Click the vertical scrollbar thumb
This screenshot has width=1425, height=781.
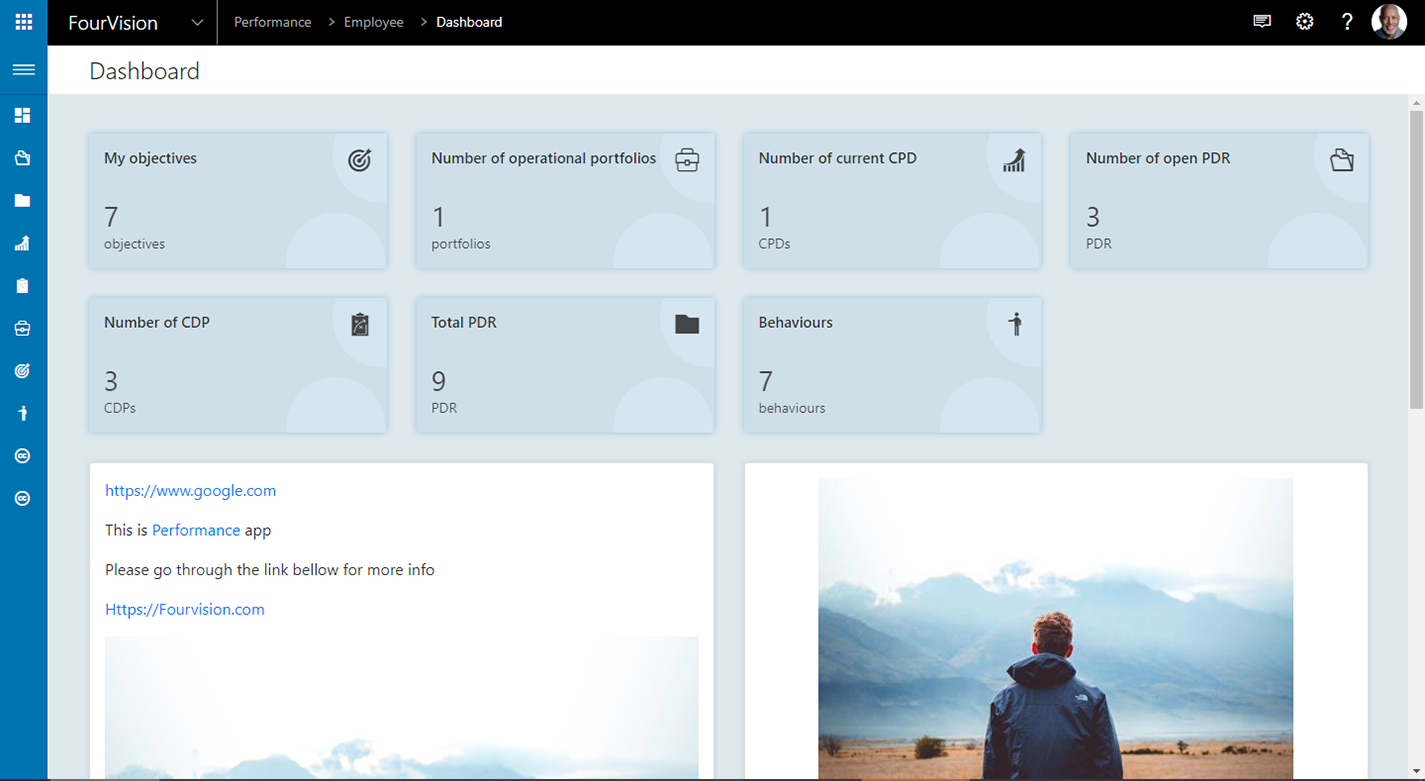pos(1416,260)
